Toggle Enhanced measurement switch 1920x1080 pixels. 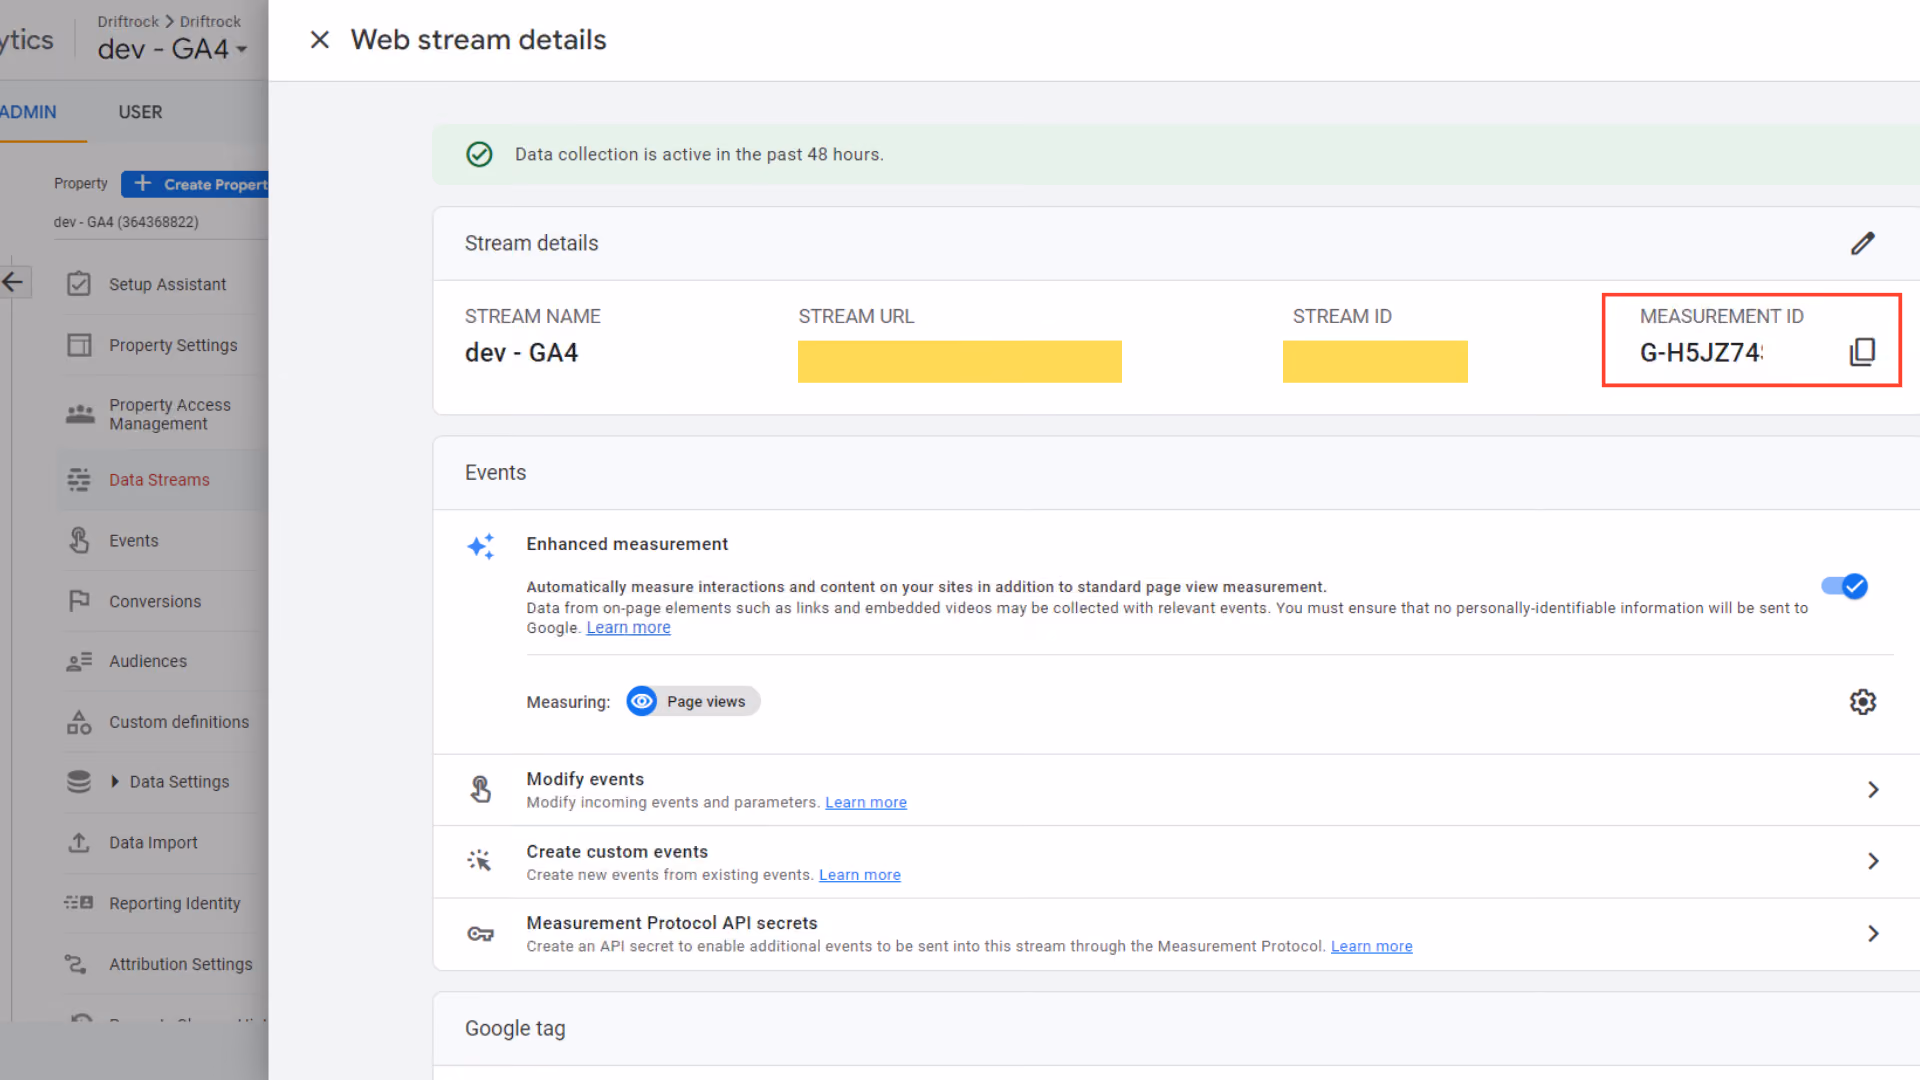point(1844,586)
